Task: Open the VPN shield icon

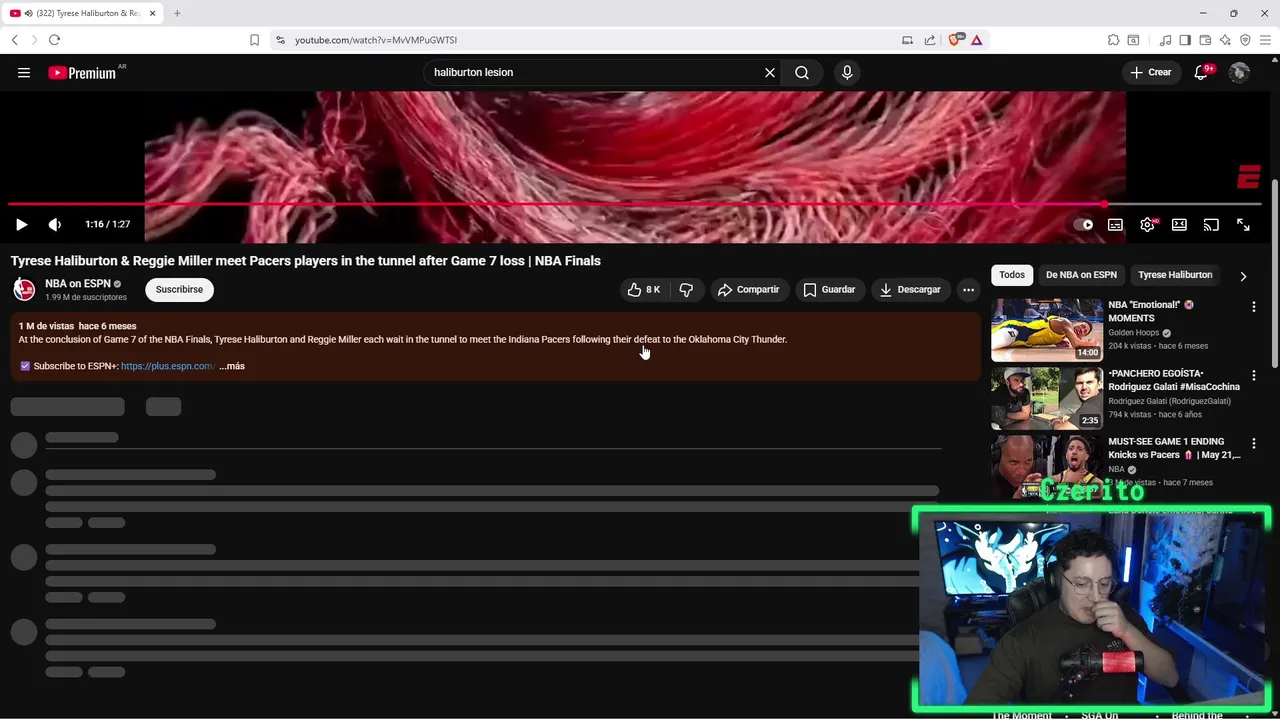Action: point(1245,40)
